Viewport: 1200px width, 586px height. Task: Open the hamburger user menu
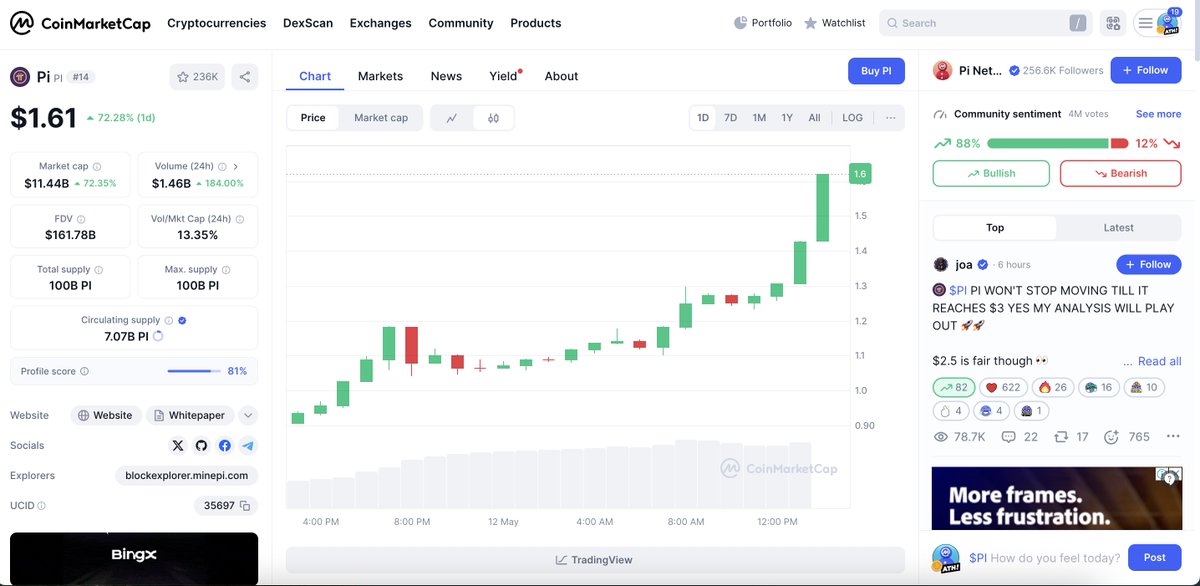click(1146, 23)
